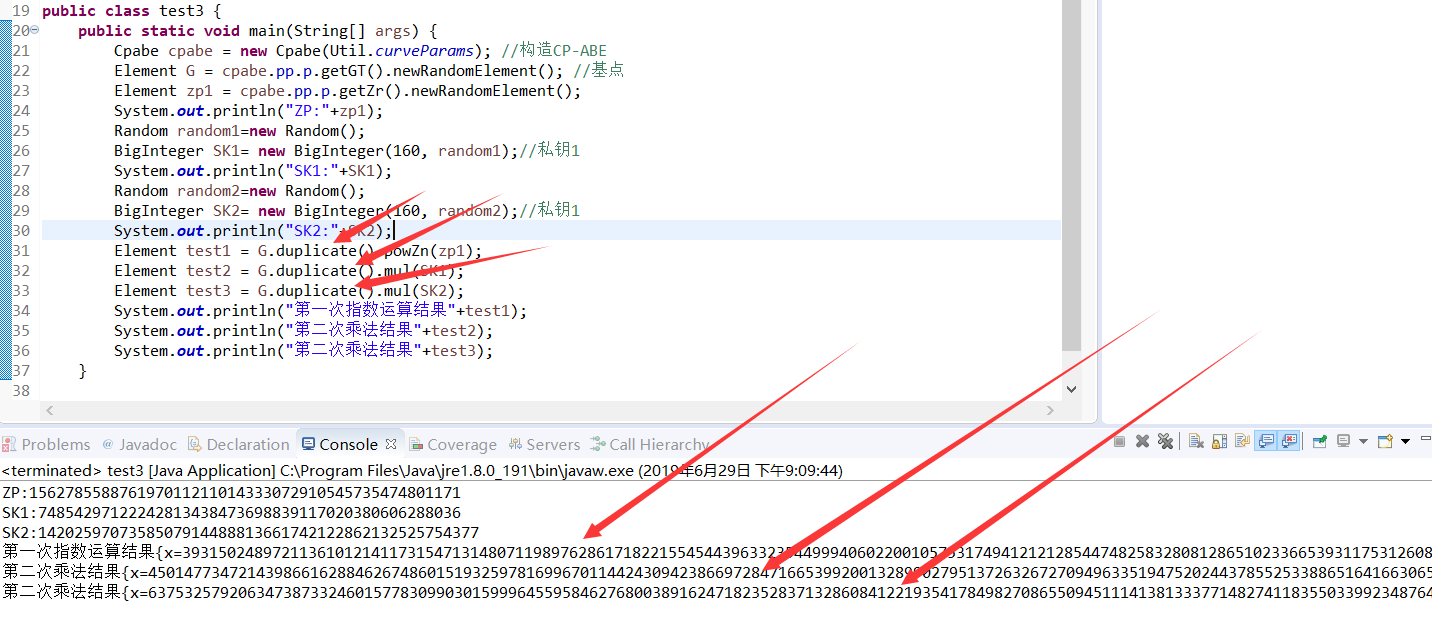1432x618 pixels.
Task: Click the Display Selected Console monitor icon
Action: (x=1344, y=441)
